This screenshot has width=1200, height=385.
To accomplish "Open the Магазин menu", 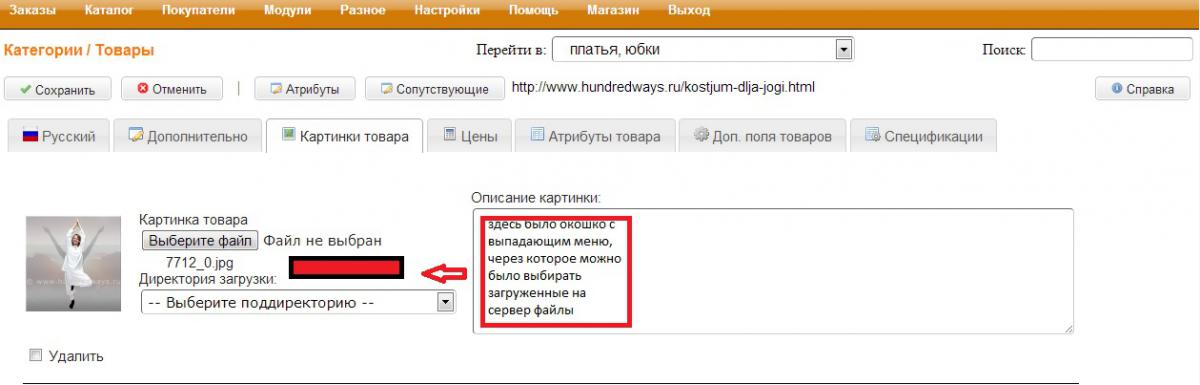I will [x=612, y=11].
